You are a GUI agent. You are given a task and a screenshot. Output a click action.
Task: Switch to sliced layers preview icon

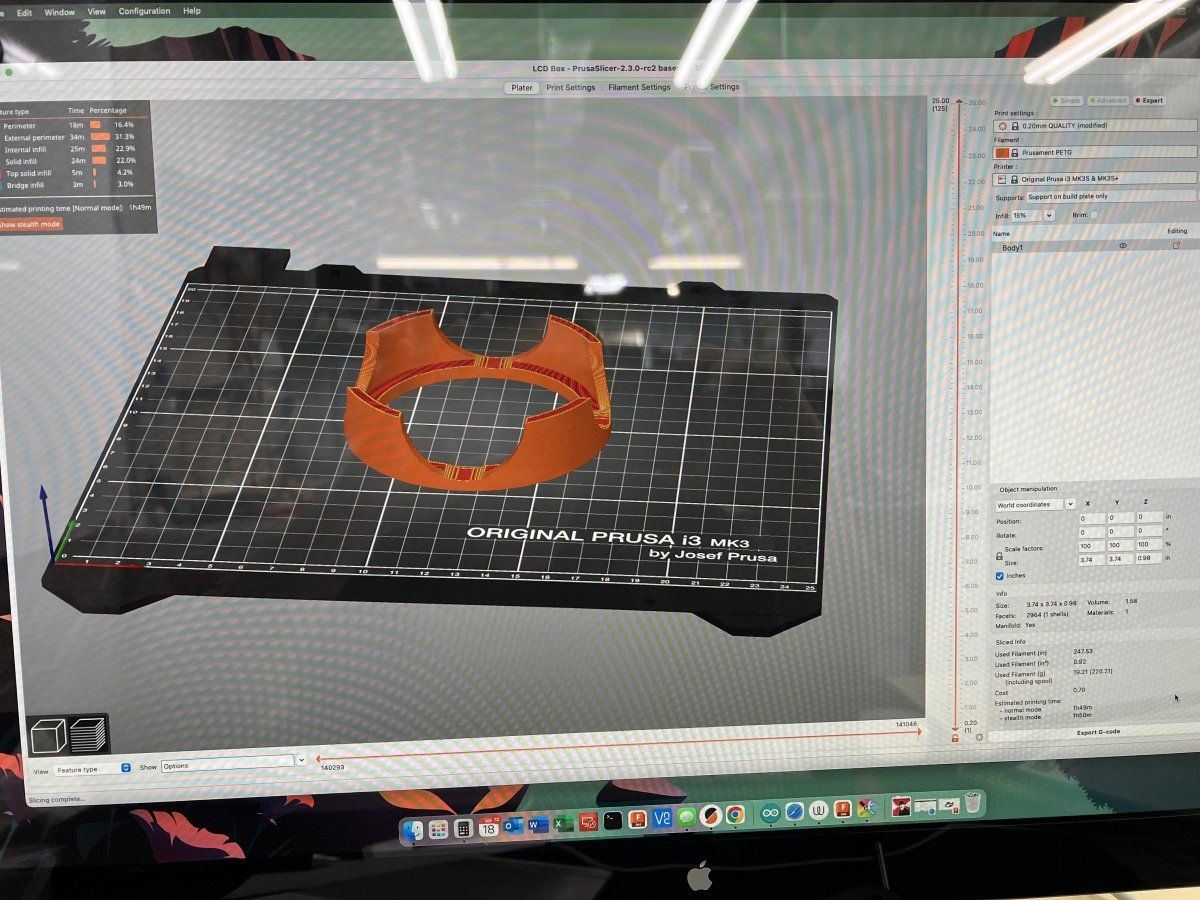pos(88,733)
